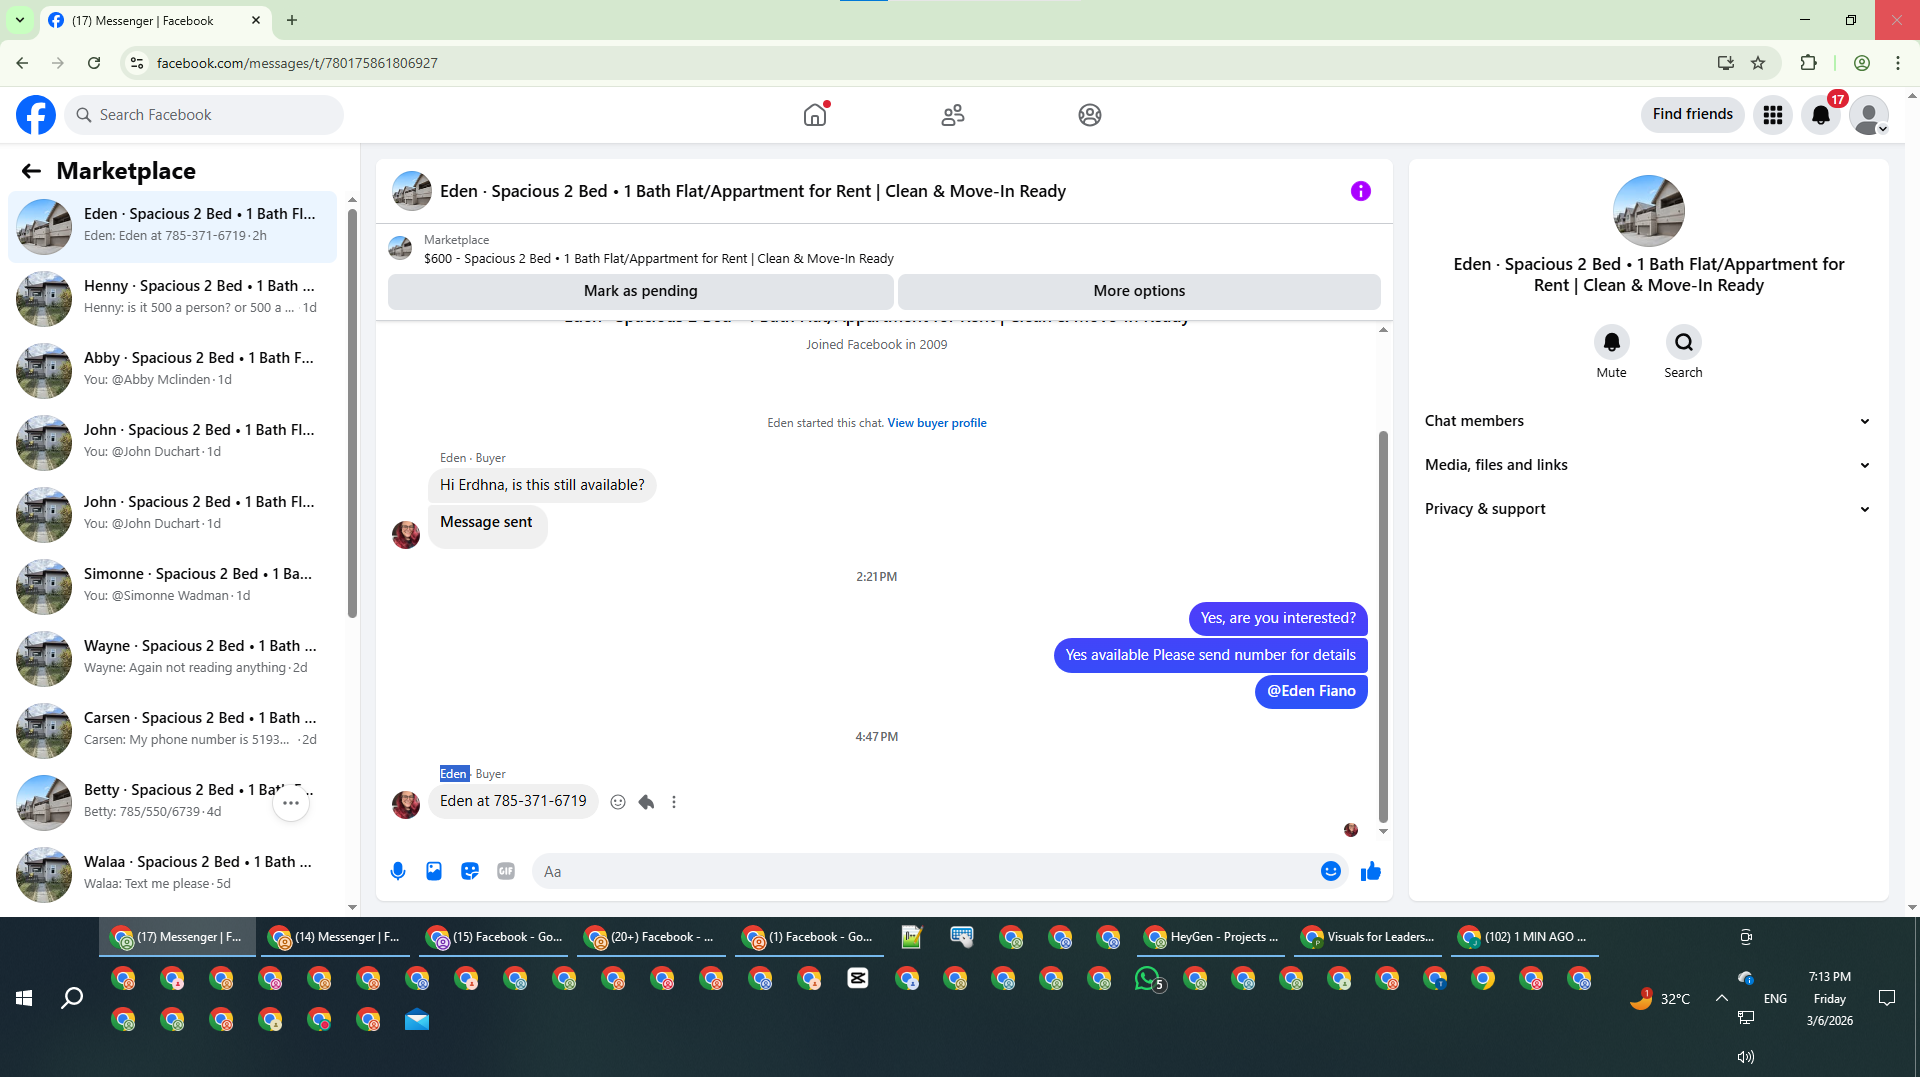
Task: Open the Facebook home feed icon
Action: pos(815,115)
